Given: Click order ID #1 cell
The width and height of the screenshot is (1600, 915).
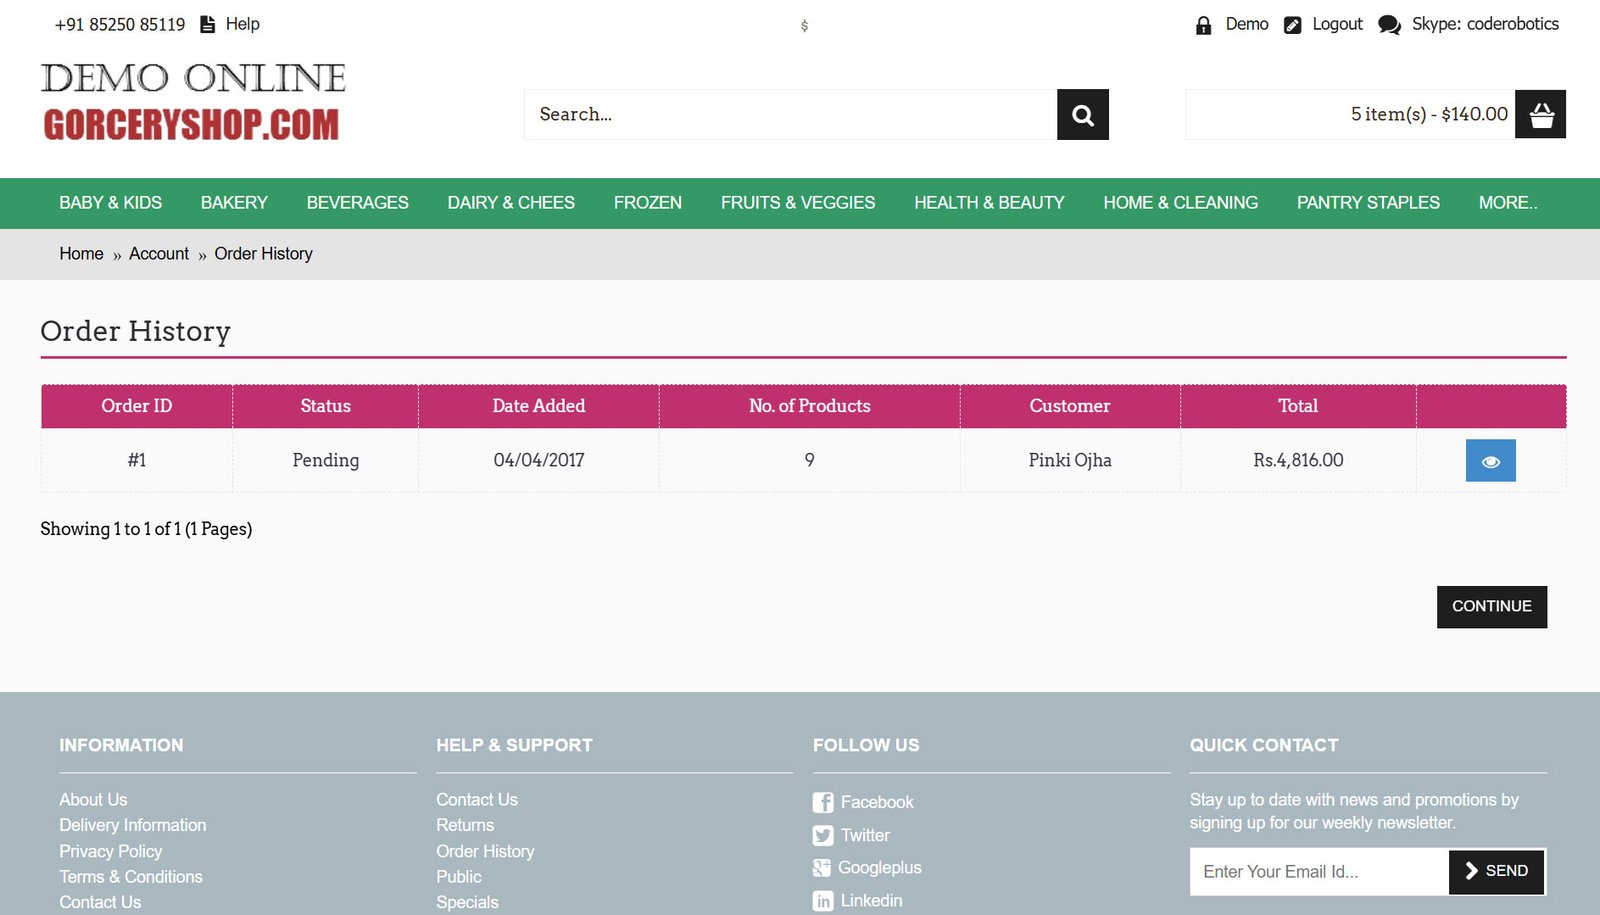Looking at the screenshot, I should pos(137,461).
